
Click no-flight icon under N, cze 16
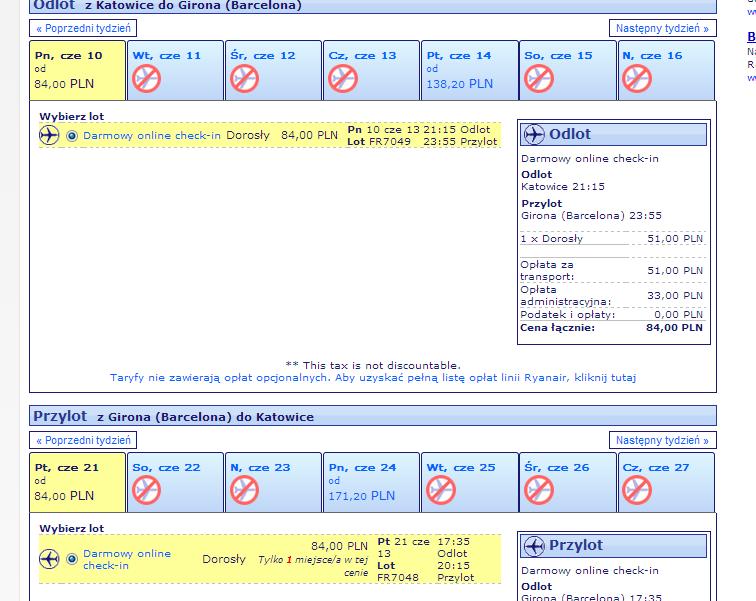click(637, 79)
